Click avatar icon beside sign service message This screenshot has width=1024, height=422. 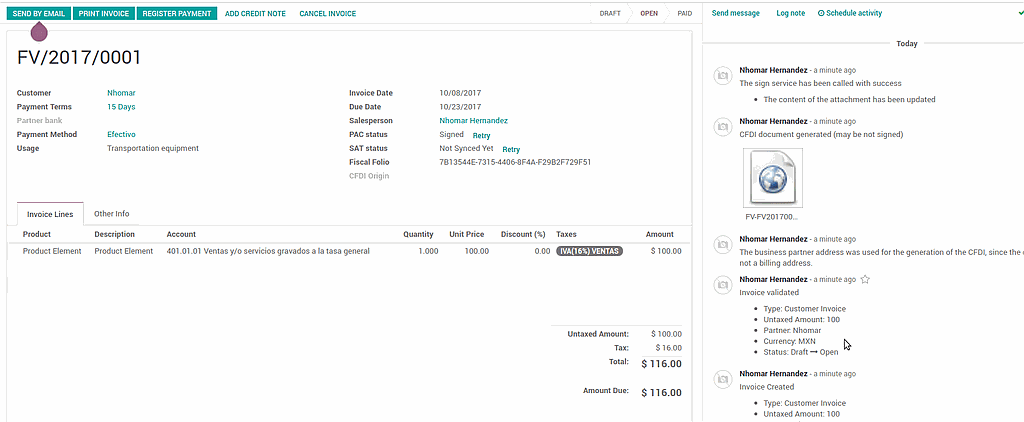722,76
